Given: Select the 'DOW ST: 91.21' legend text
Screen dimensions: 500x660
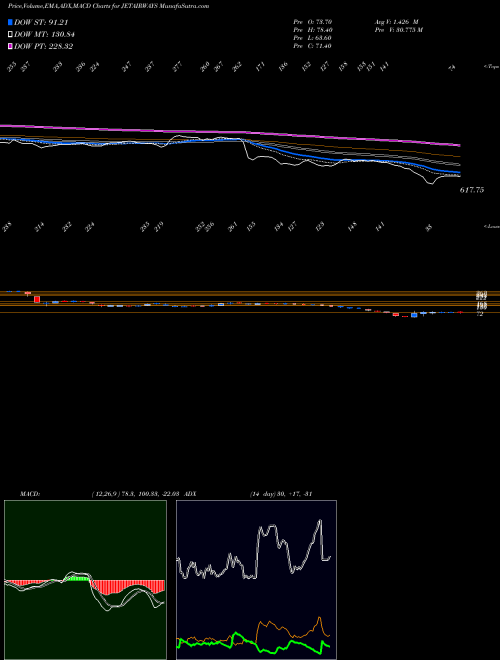Looking at the screenshot, I should [41, 23].
